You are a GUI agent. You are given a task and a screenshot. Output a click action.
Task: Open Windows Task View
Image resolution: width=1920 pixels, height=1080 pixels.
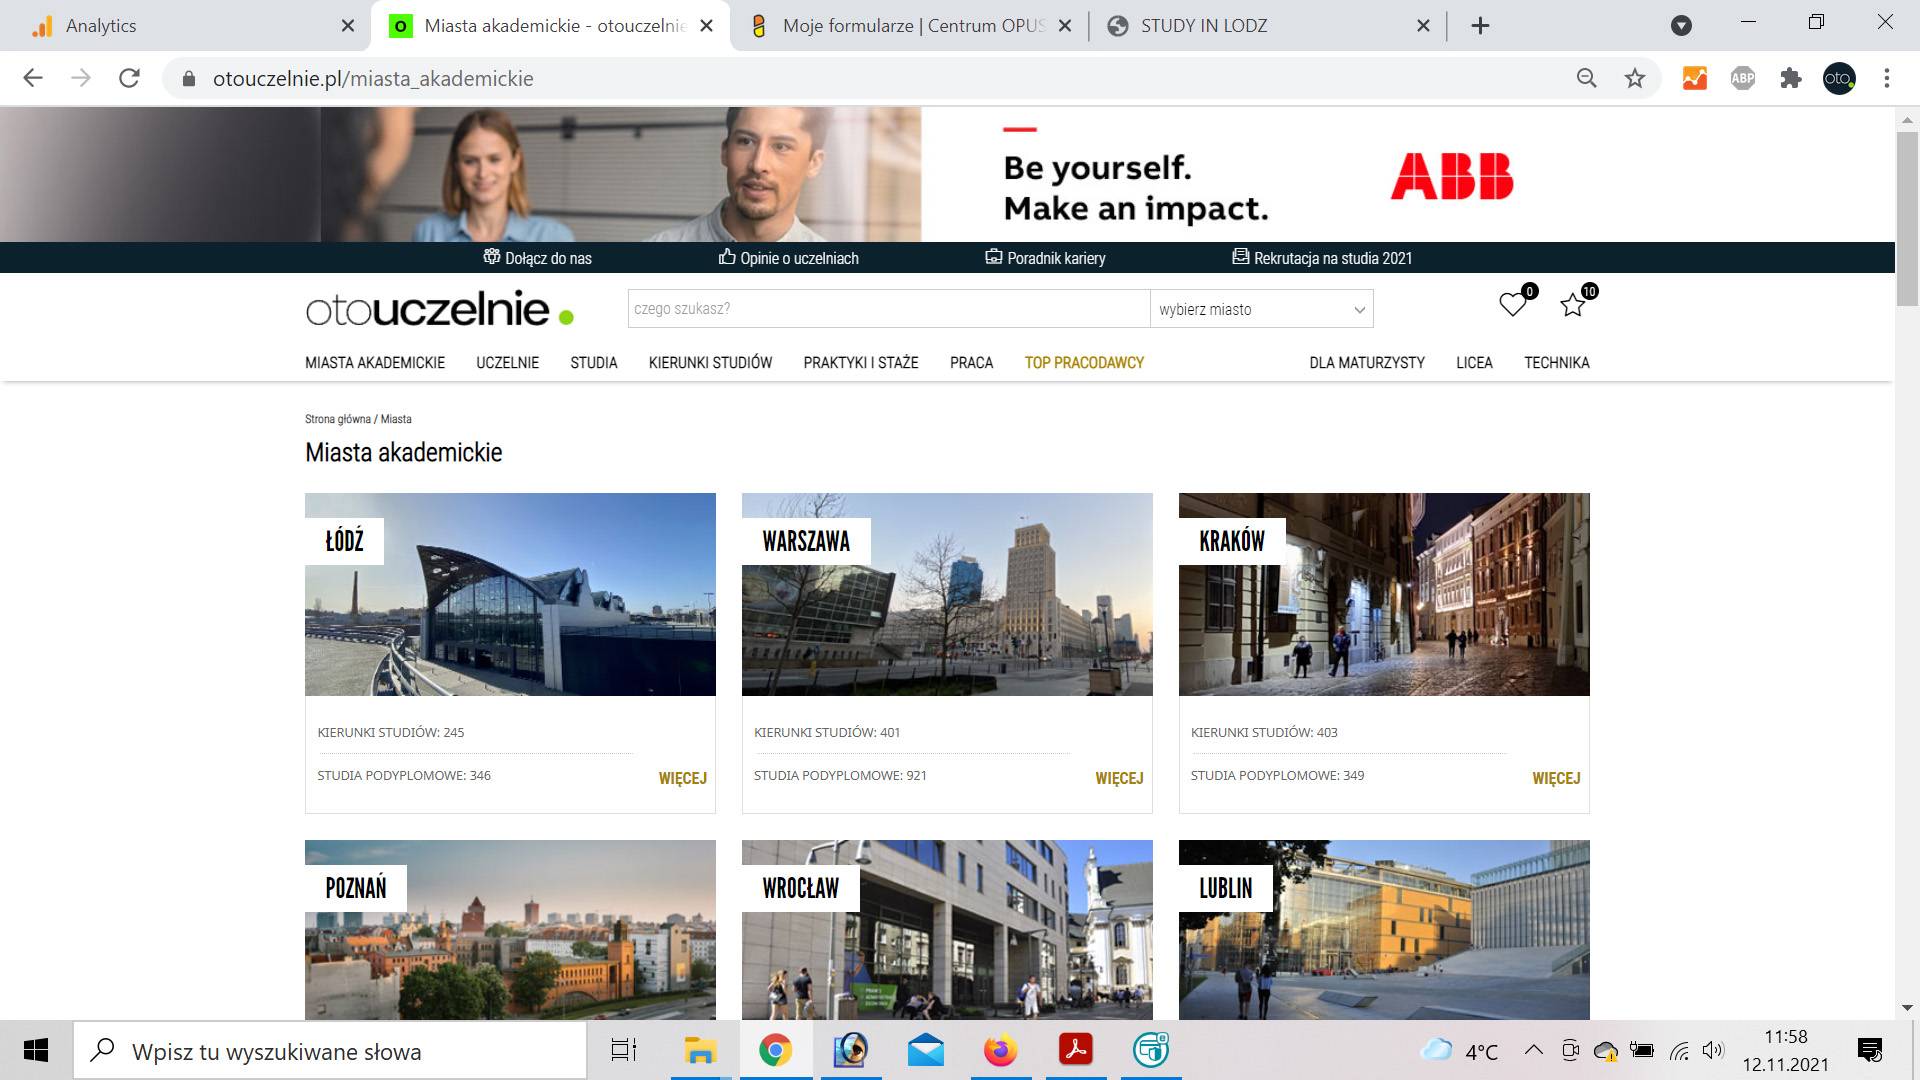(x=624, y=1050)
